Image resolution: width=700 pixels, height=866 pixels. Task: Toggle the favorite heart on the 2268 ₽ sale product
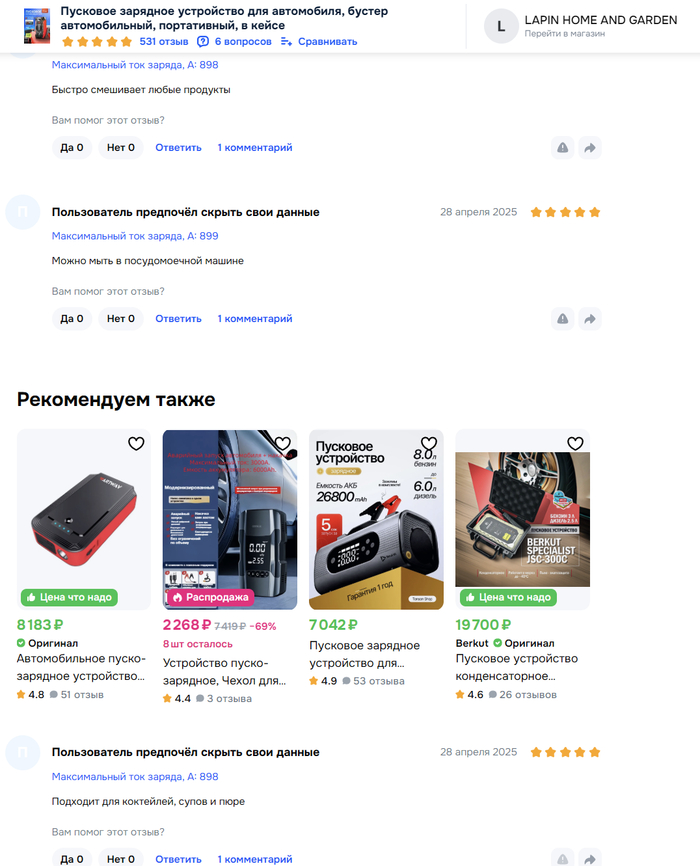pyautogui.click(x=282, y=443)
